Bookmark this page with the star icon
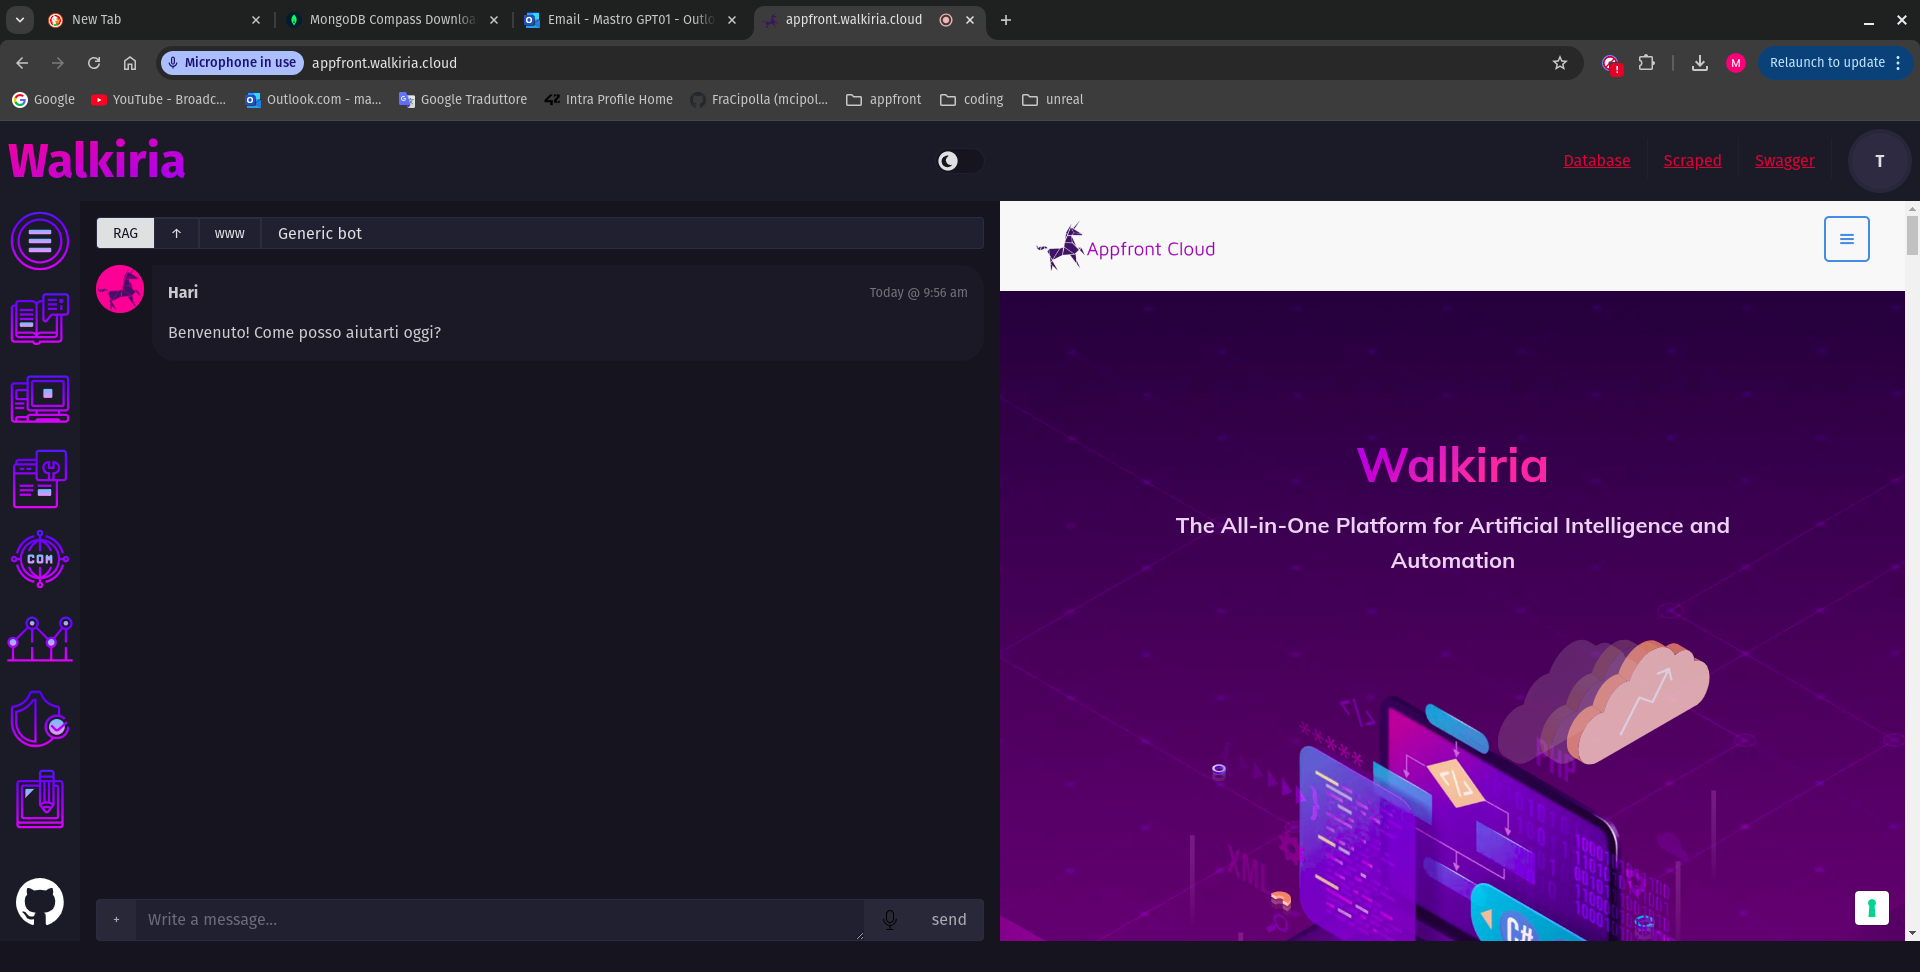This screenshot has width=1920, height=972. pos(1559,63)
